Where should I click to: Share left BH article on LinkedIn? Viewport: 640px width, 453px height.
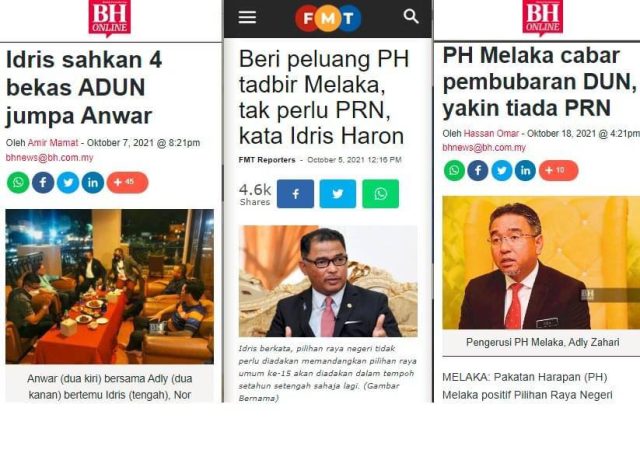pyautogui.click(x=93, y=182)
